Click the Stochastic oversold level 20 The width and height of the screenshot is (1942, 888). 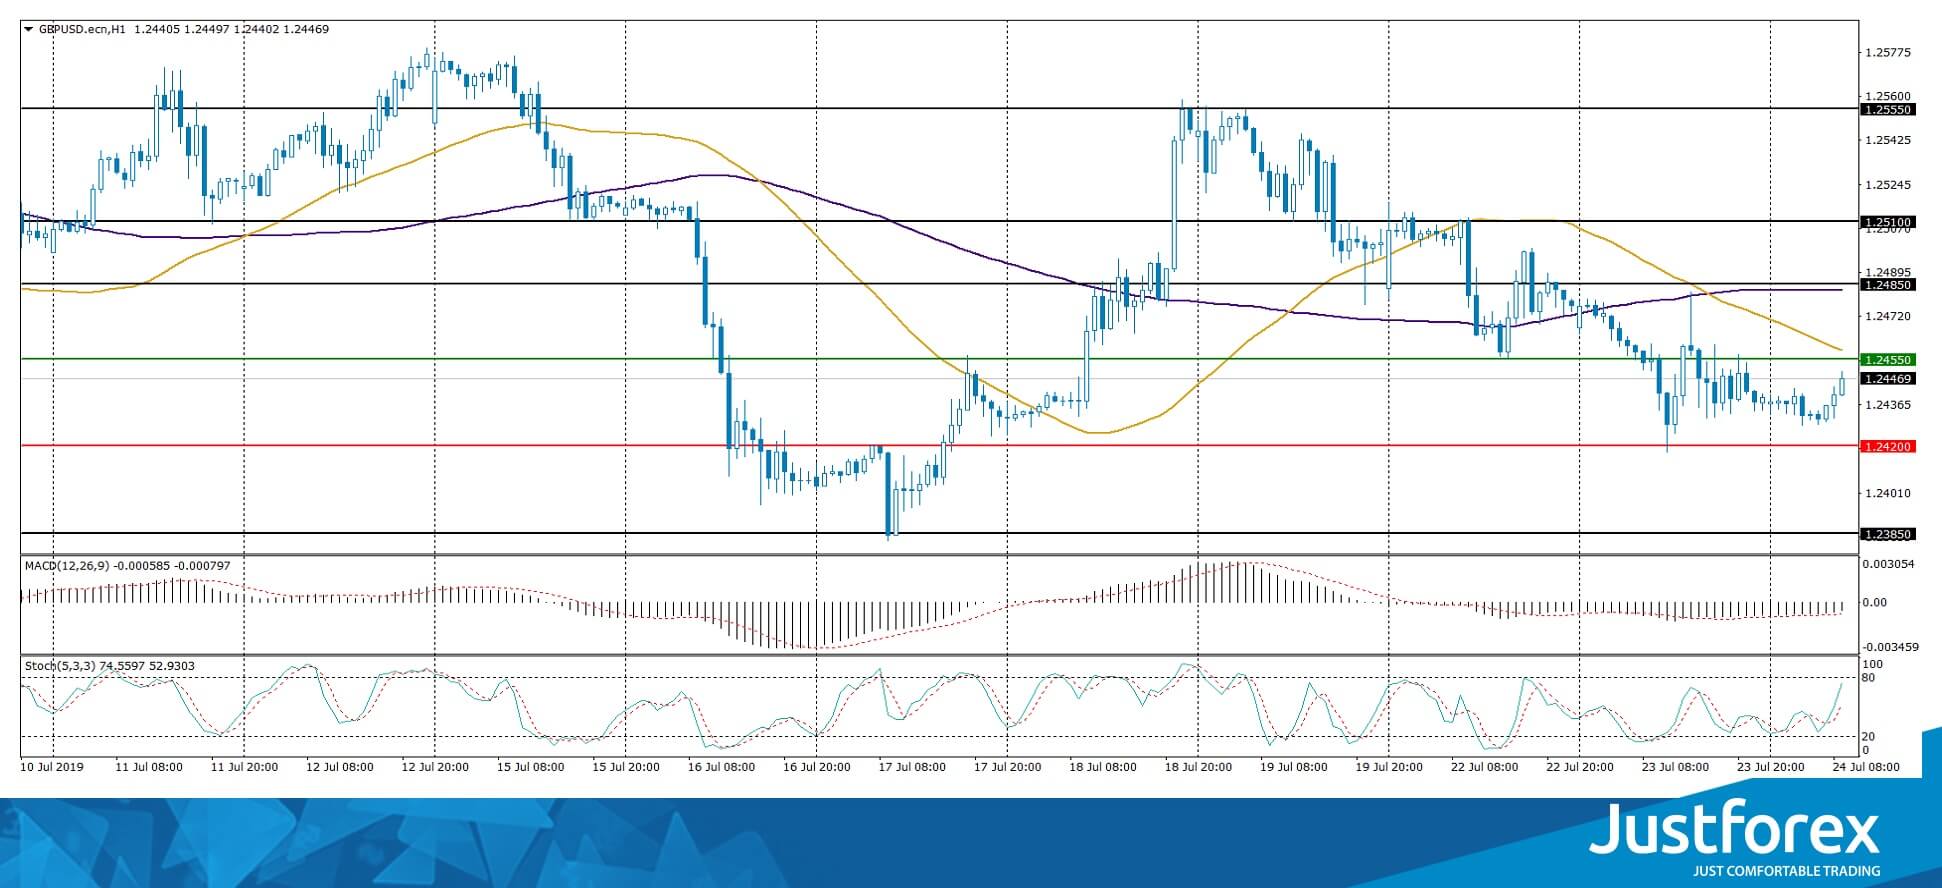tap(1868, 737)
